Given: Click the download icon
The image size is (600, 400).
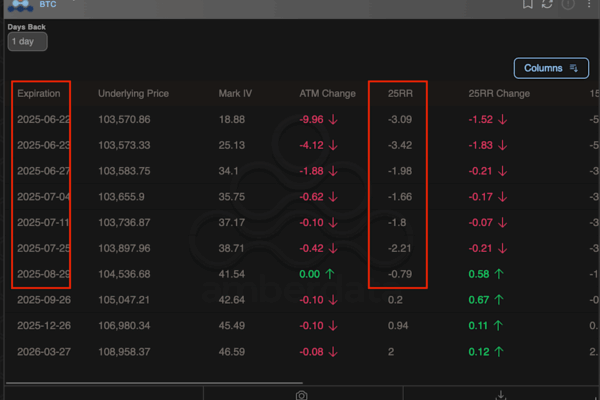Looking at the screenshot, I should [501, 395].
